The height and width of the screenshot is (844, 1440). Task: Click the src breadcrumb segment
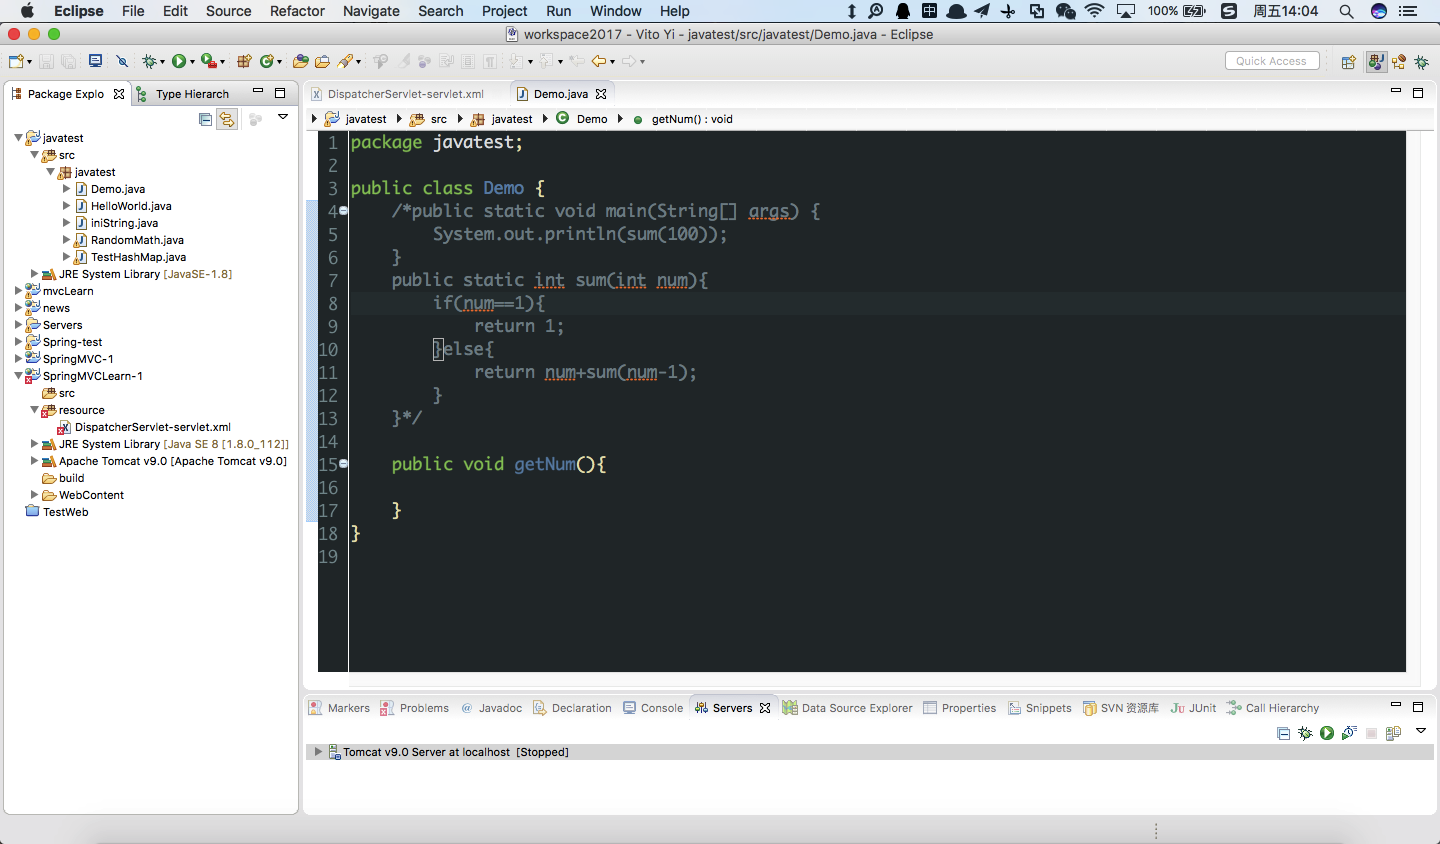click(x=439, y=119)
